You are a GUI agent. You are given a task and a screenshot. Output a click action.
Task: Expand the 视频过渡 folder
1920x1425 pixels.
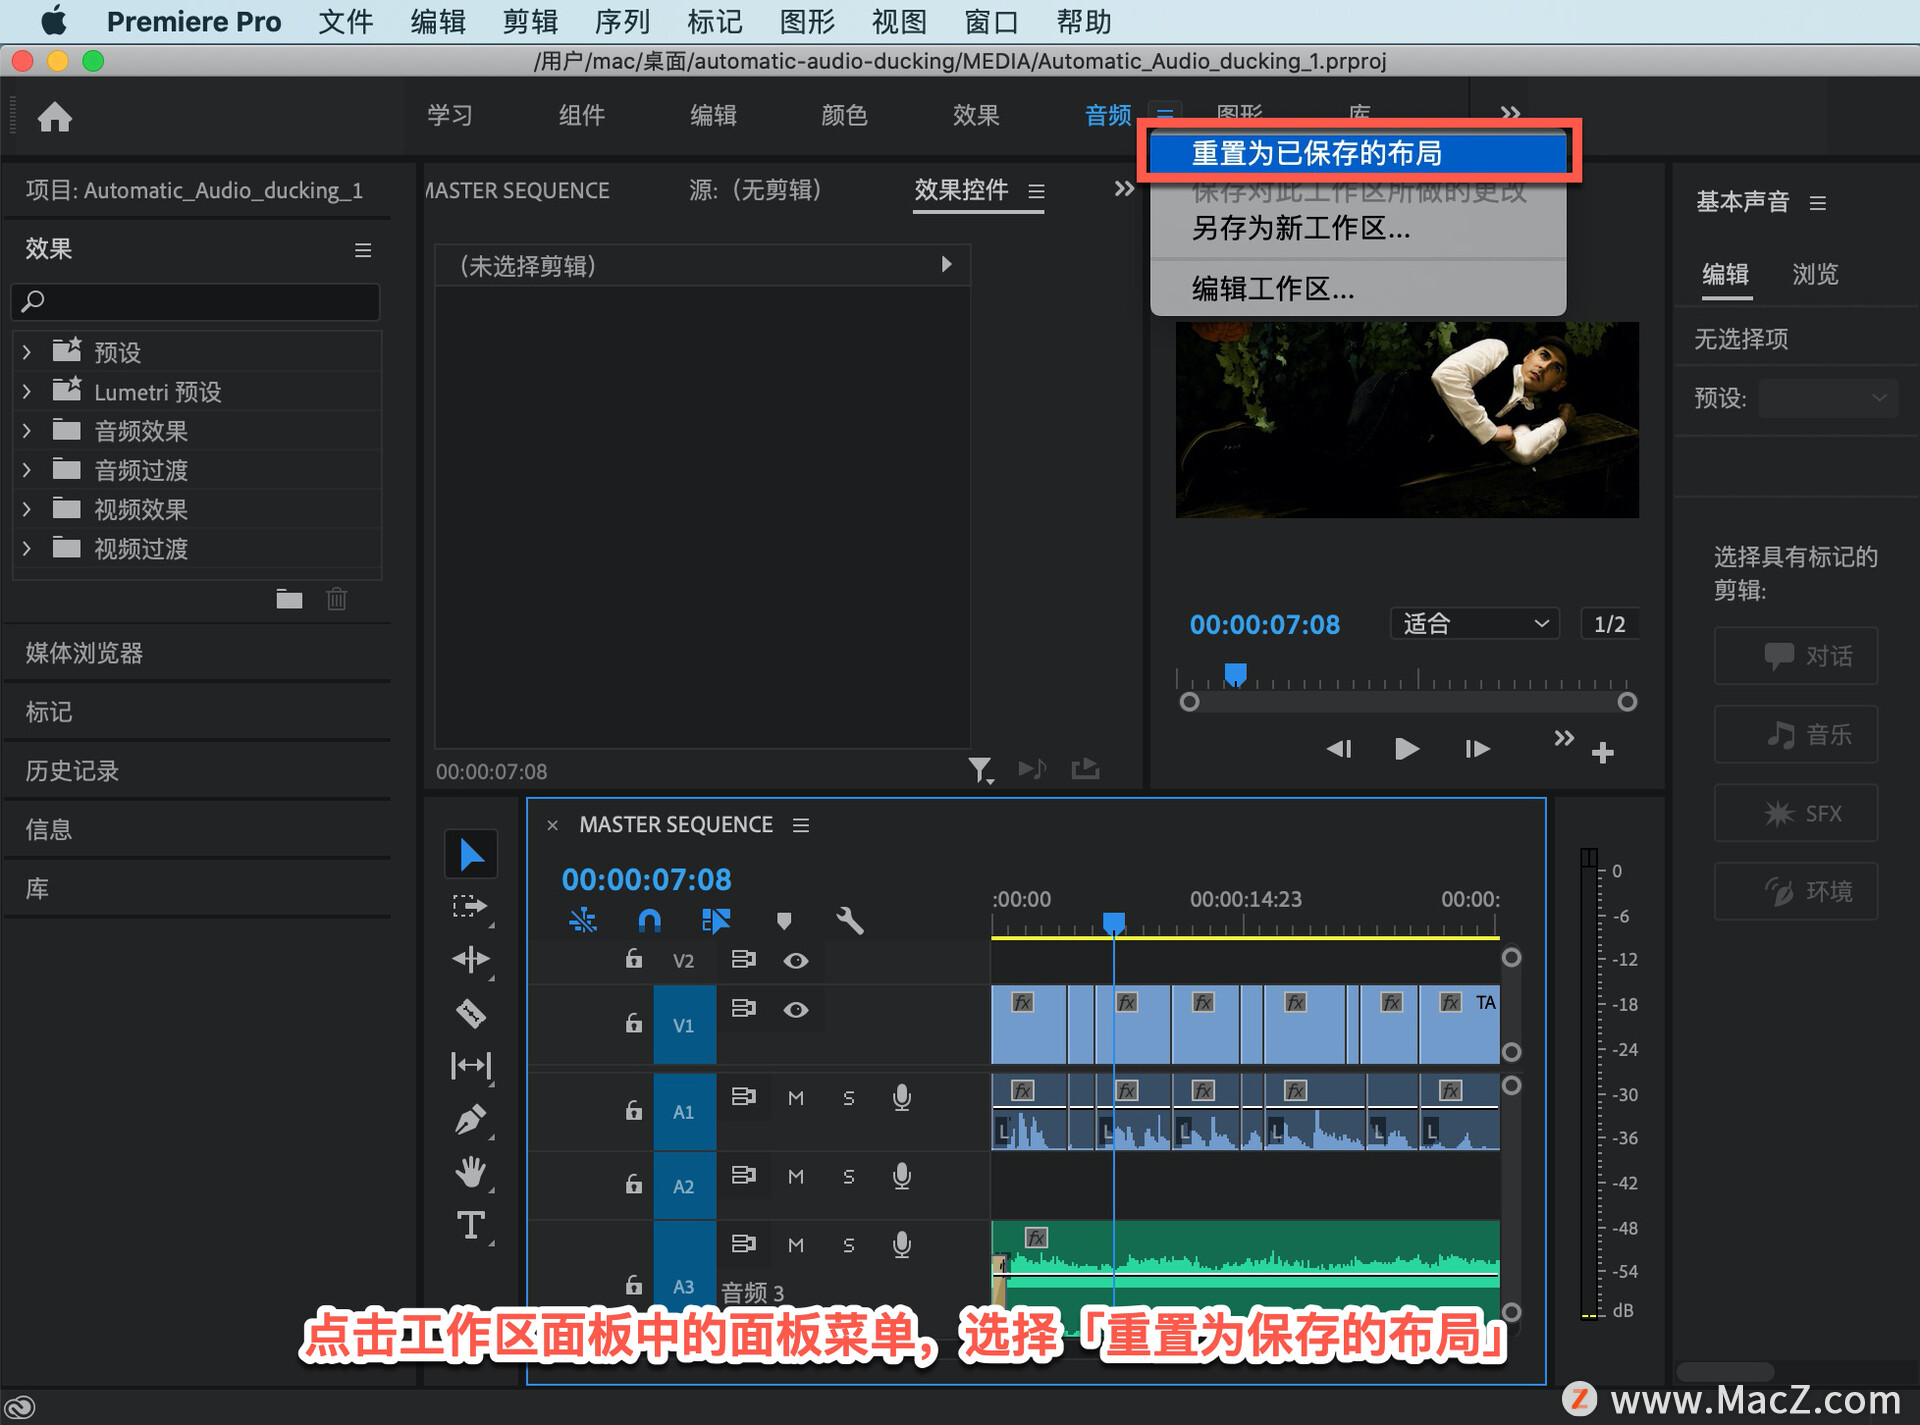click(27, 548)
